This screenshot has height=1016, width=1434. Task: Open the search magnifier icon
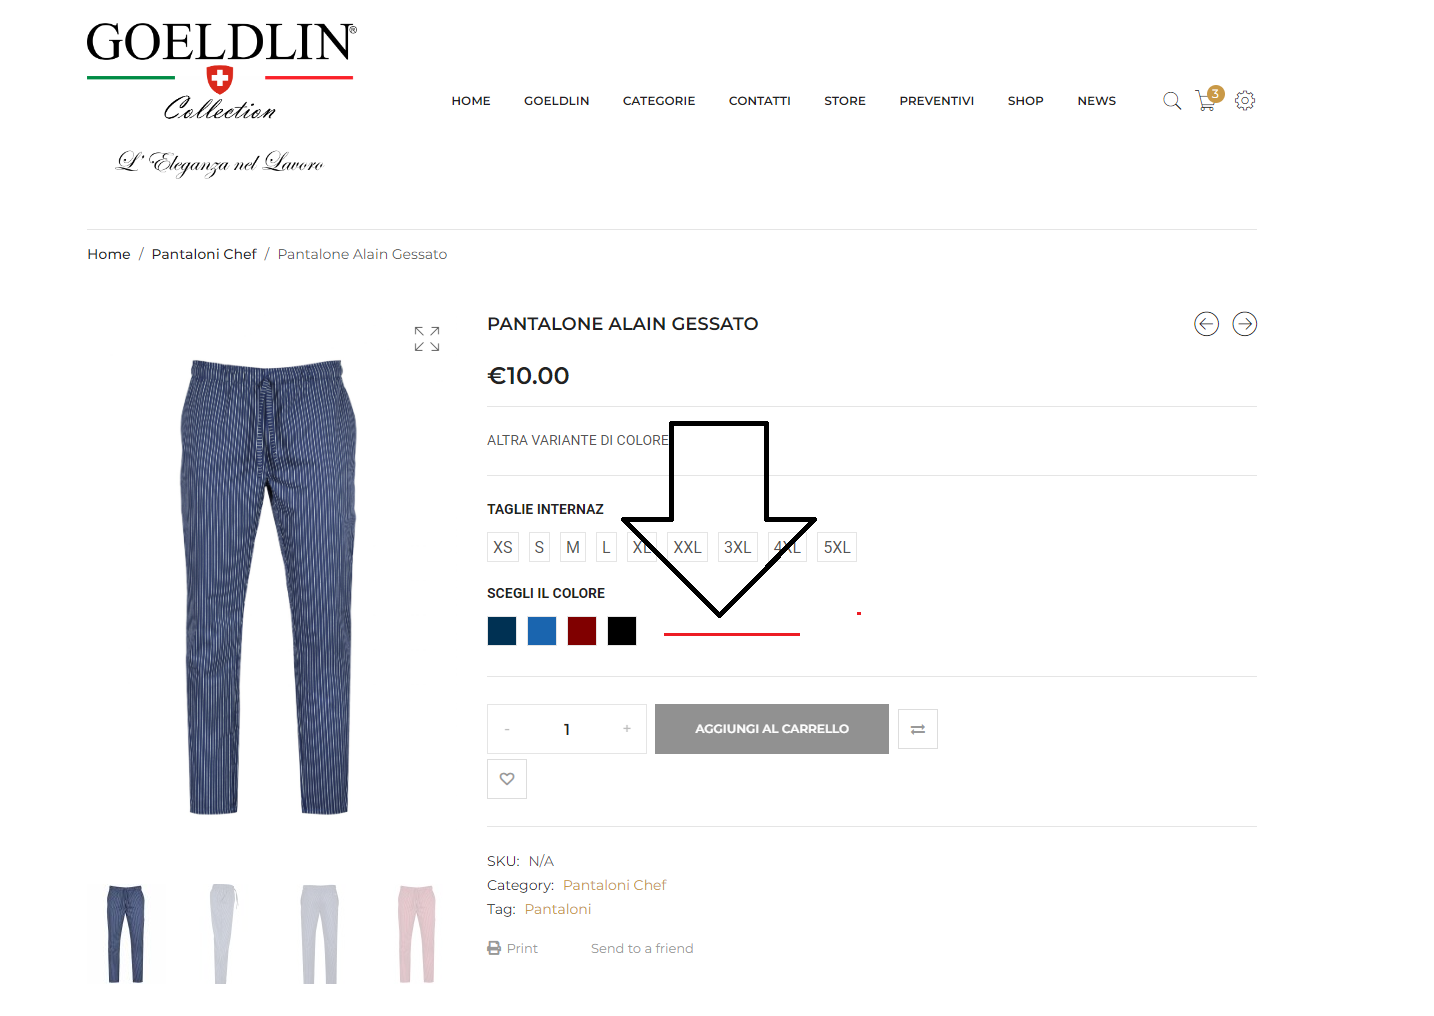(1172, 101)
